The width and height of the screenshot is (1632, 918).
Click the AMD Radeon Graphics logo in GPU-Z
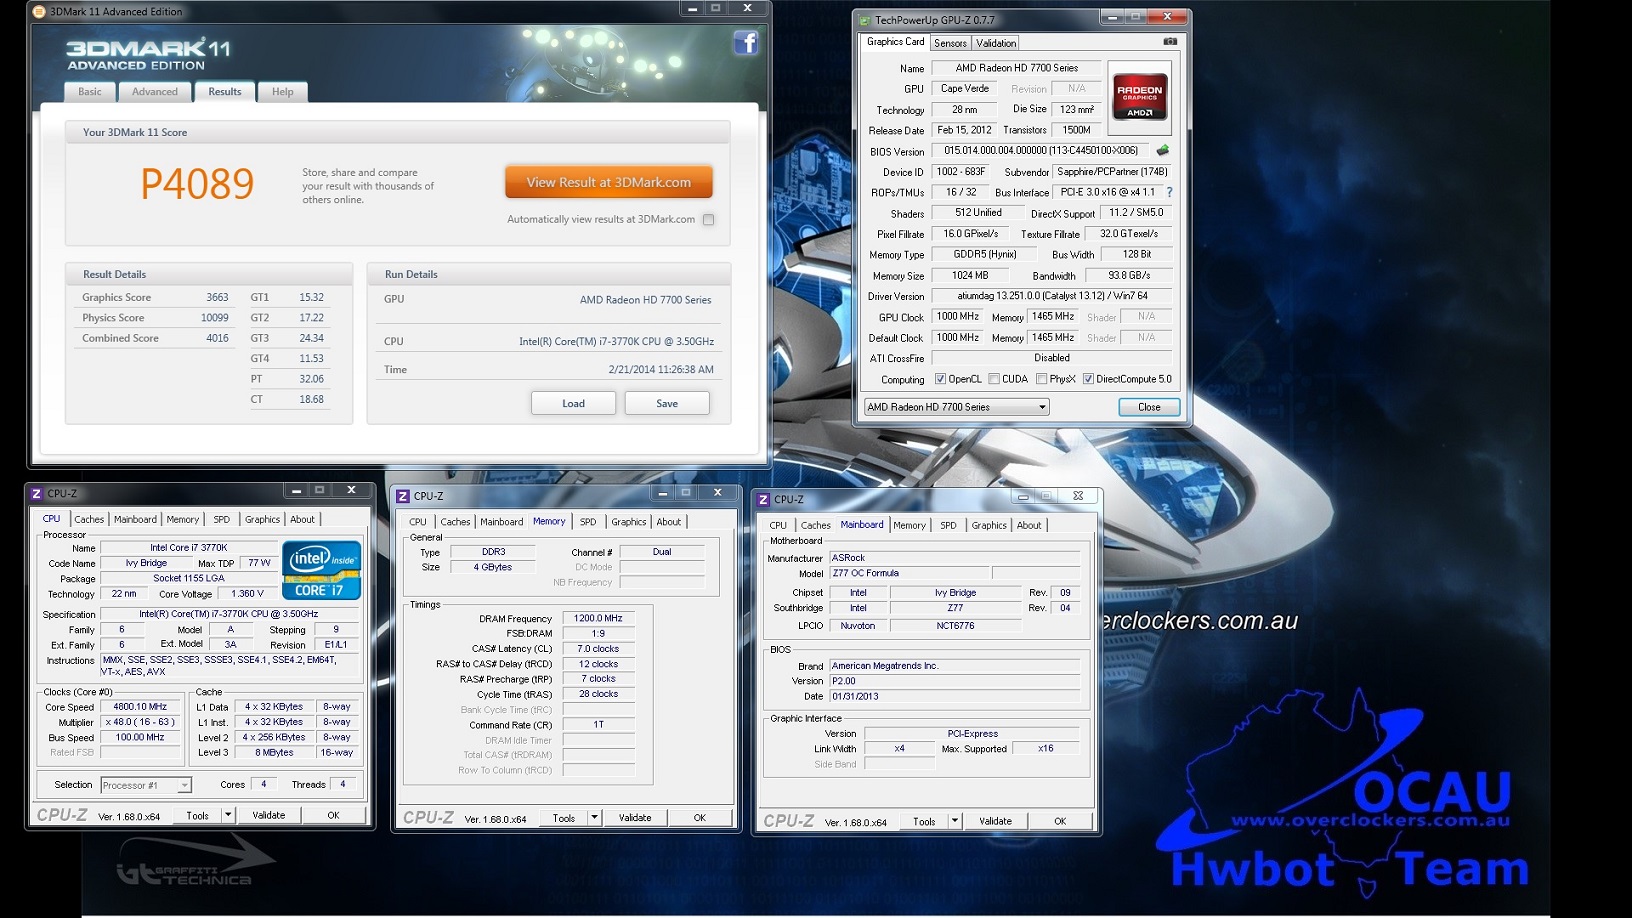click(1139, 96)
